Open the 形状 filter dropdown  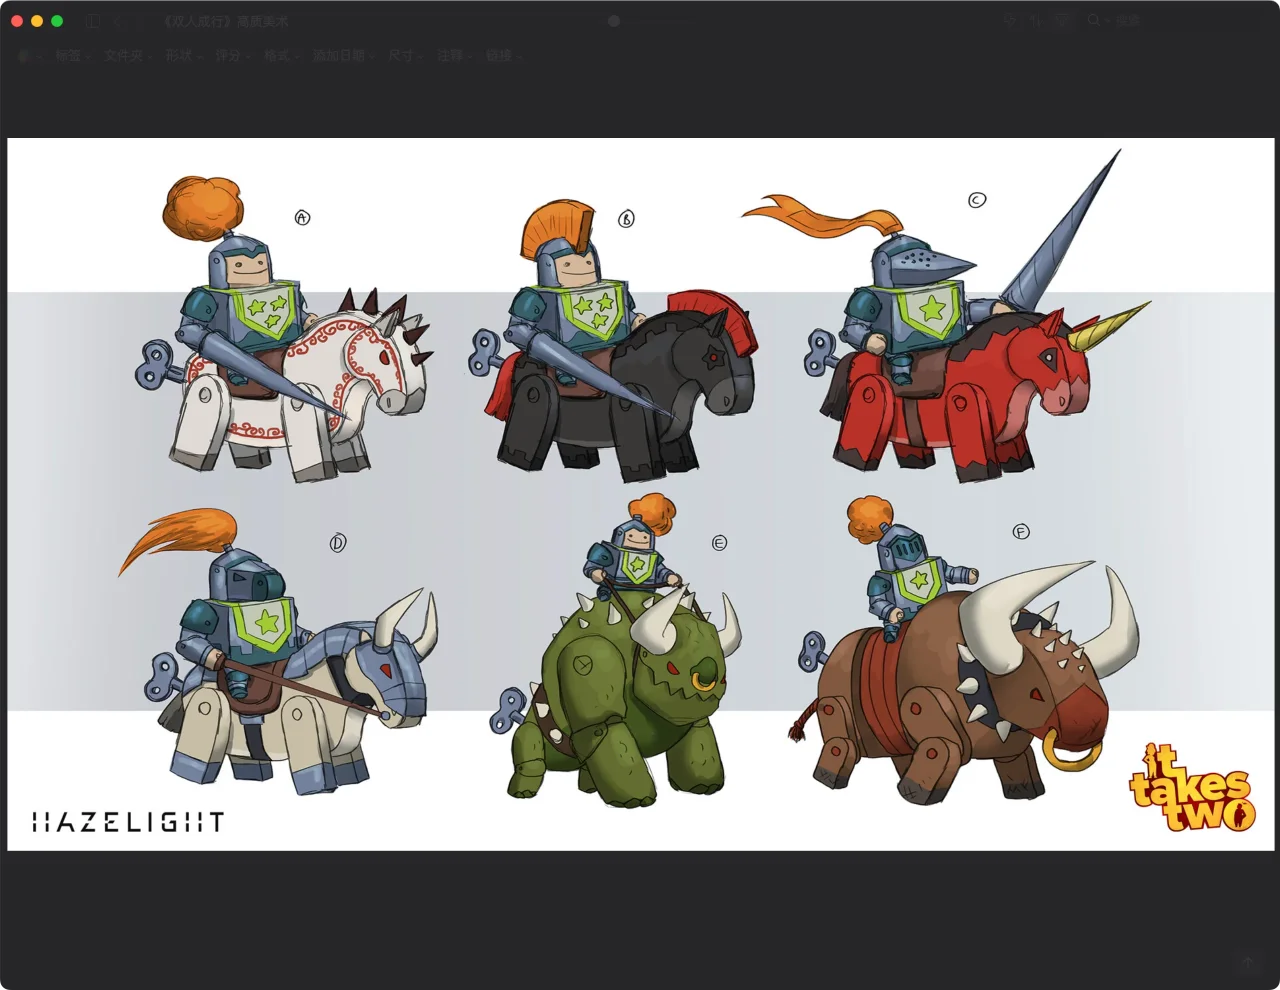[184, 56]
